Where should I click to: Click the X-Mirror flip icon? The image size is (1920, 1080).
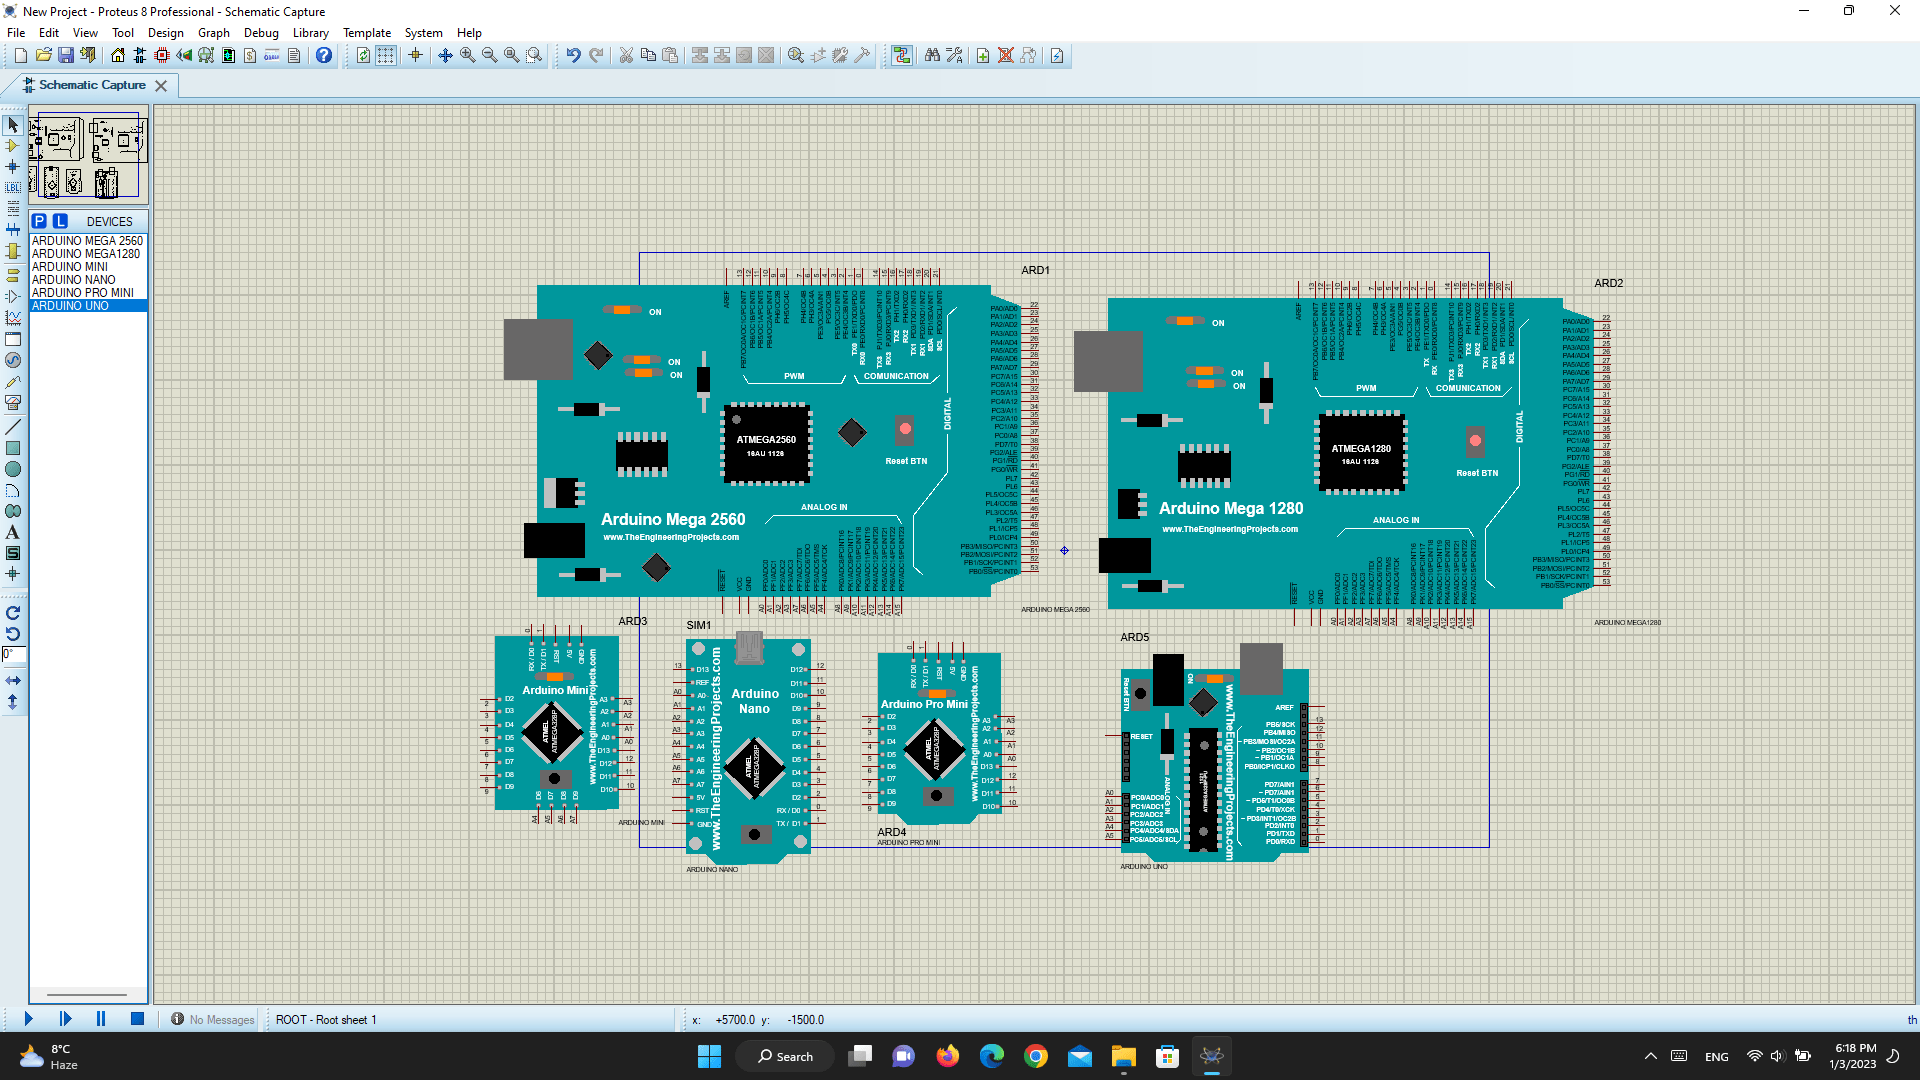[13, 680]
